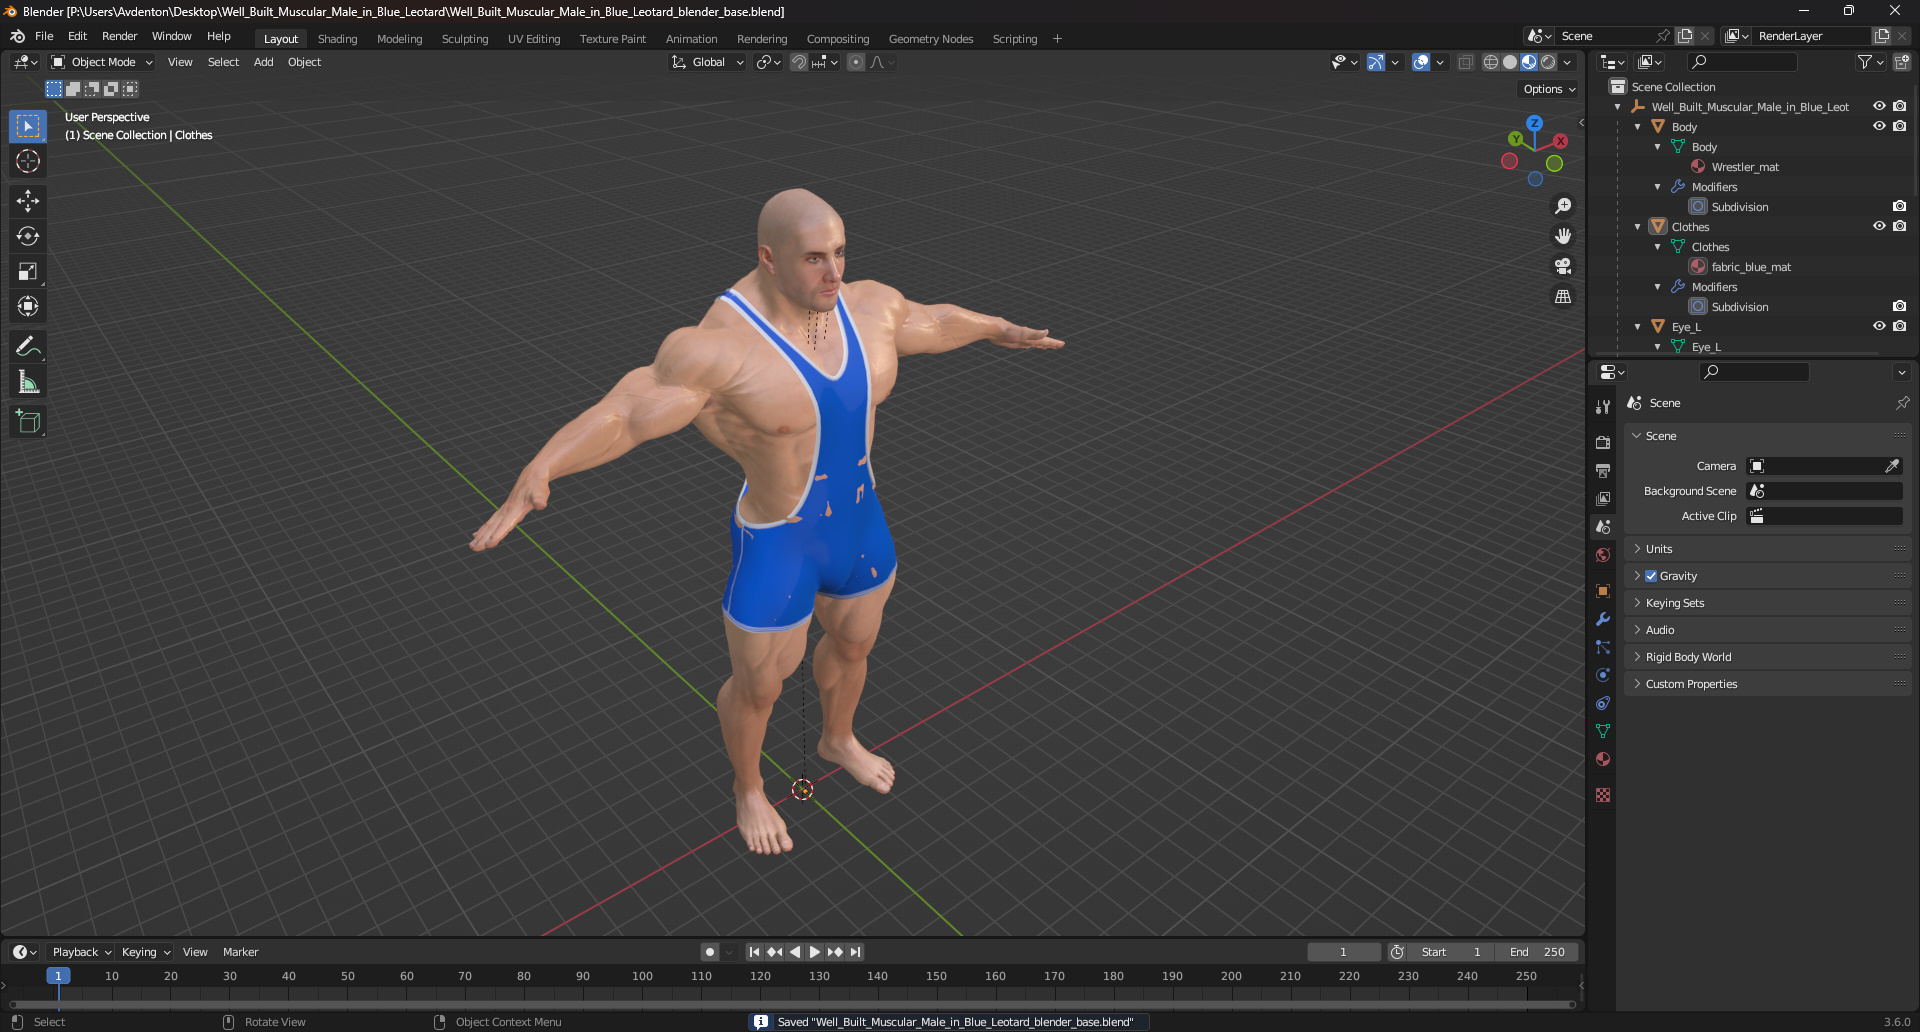Open the Add menu in viewport header
Viewport: 1920px width, 1032px height.
[263, 62]
